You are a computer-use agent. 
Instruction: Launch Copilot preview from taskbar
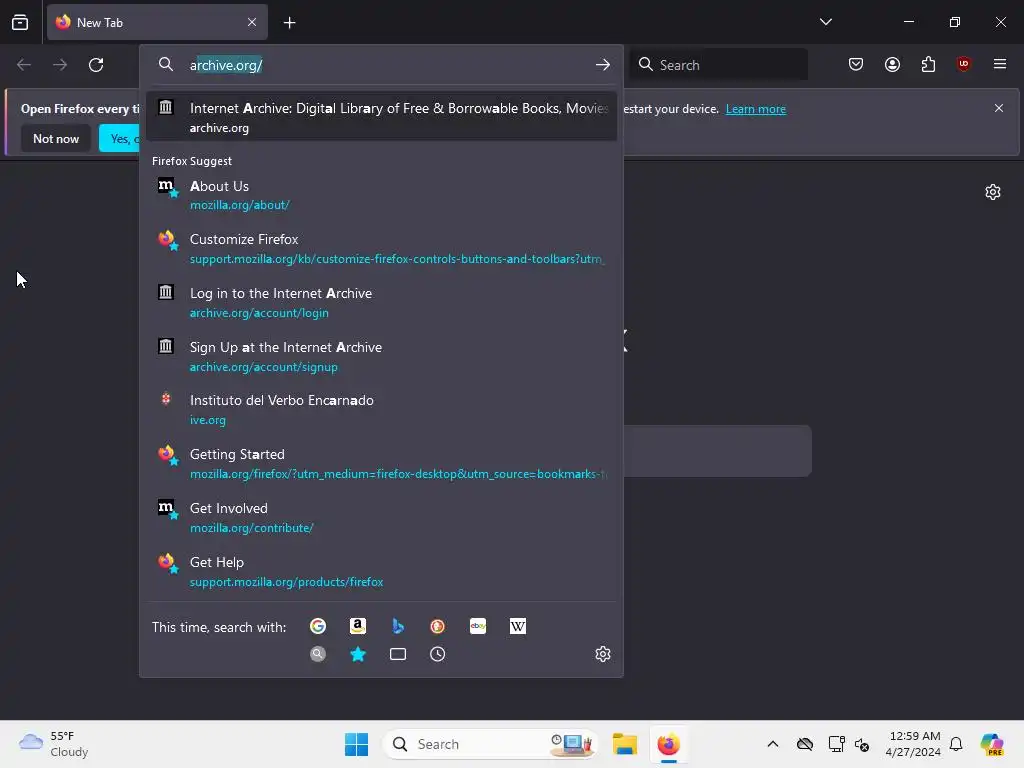(992, 744)
